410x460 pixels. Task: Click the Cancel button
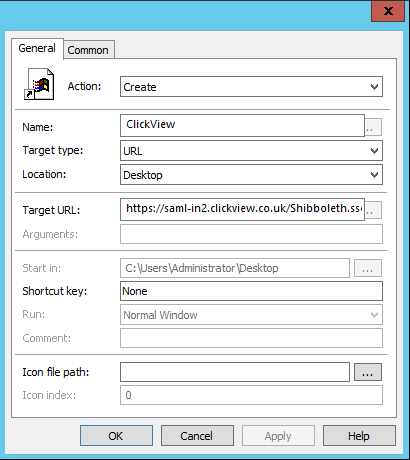(197, 435)
